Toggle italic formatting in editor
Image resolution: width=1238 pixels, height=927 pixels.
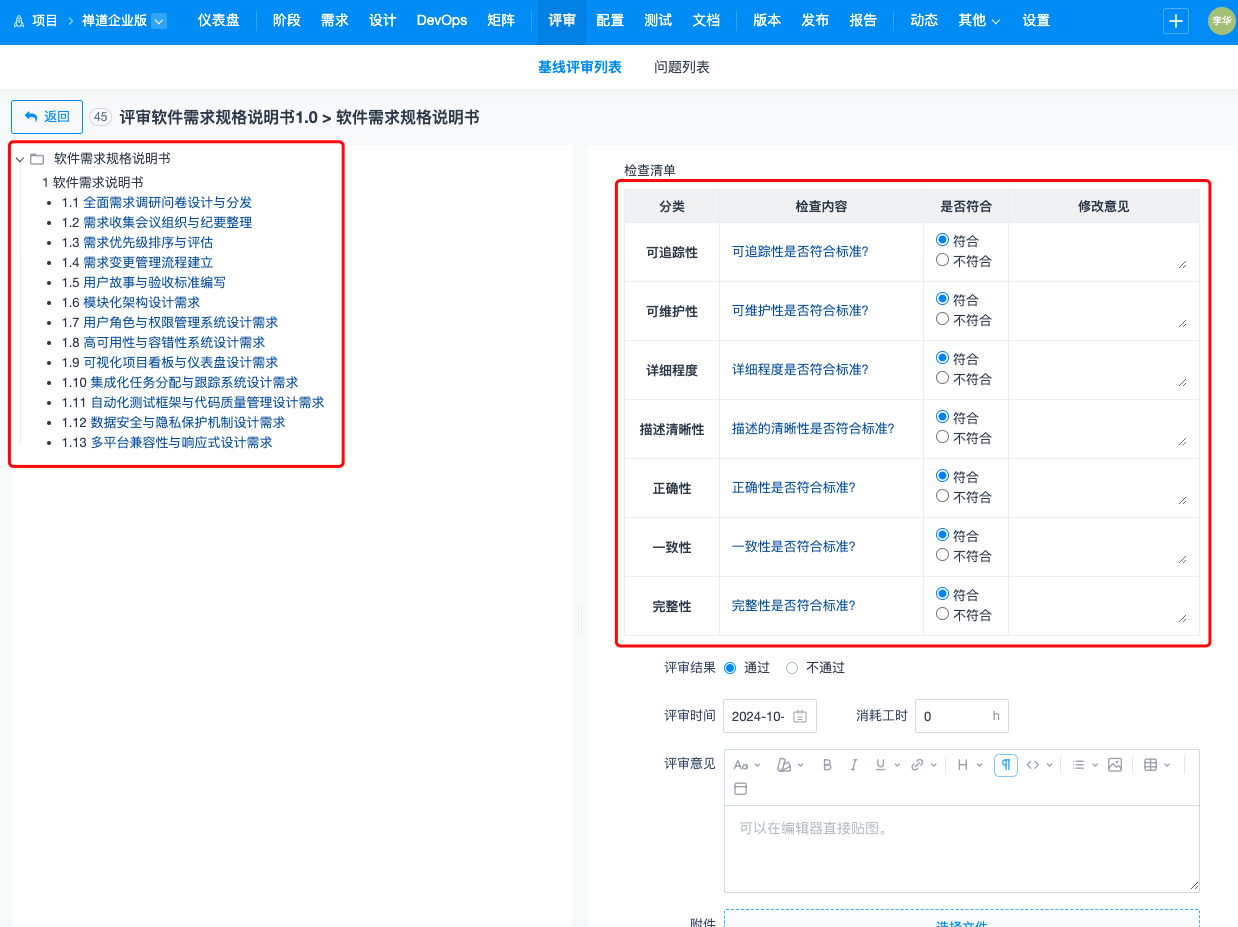pos(854,765)
